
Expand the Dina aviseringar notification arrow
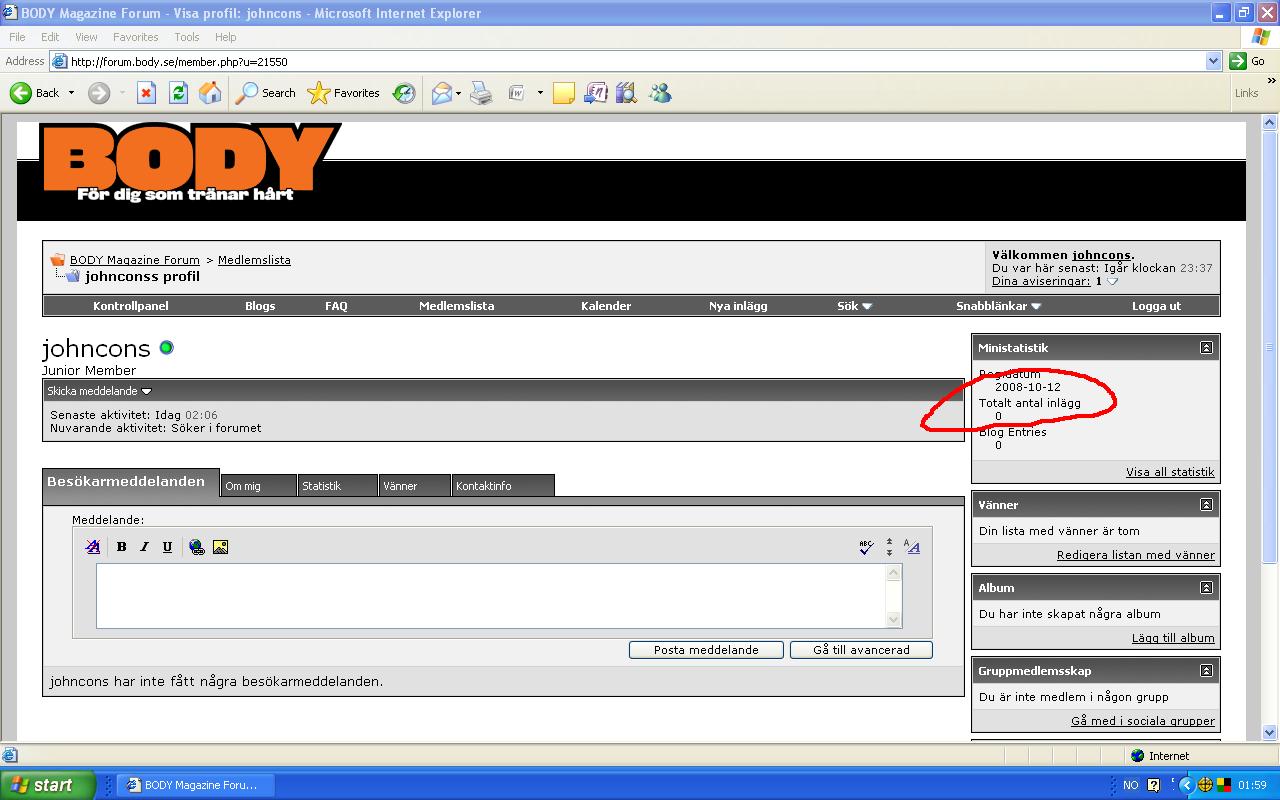pos(1113,282)
